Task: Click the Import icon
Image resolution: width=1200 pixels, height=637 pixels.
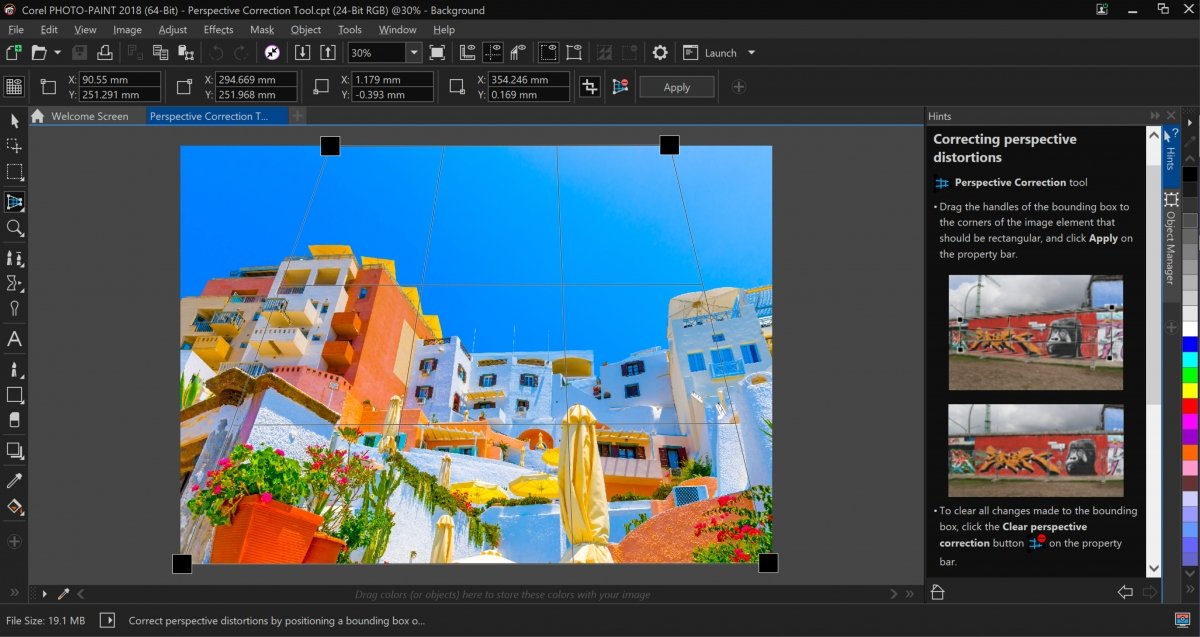Action: [x=303, y=53]
